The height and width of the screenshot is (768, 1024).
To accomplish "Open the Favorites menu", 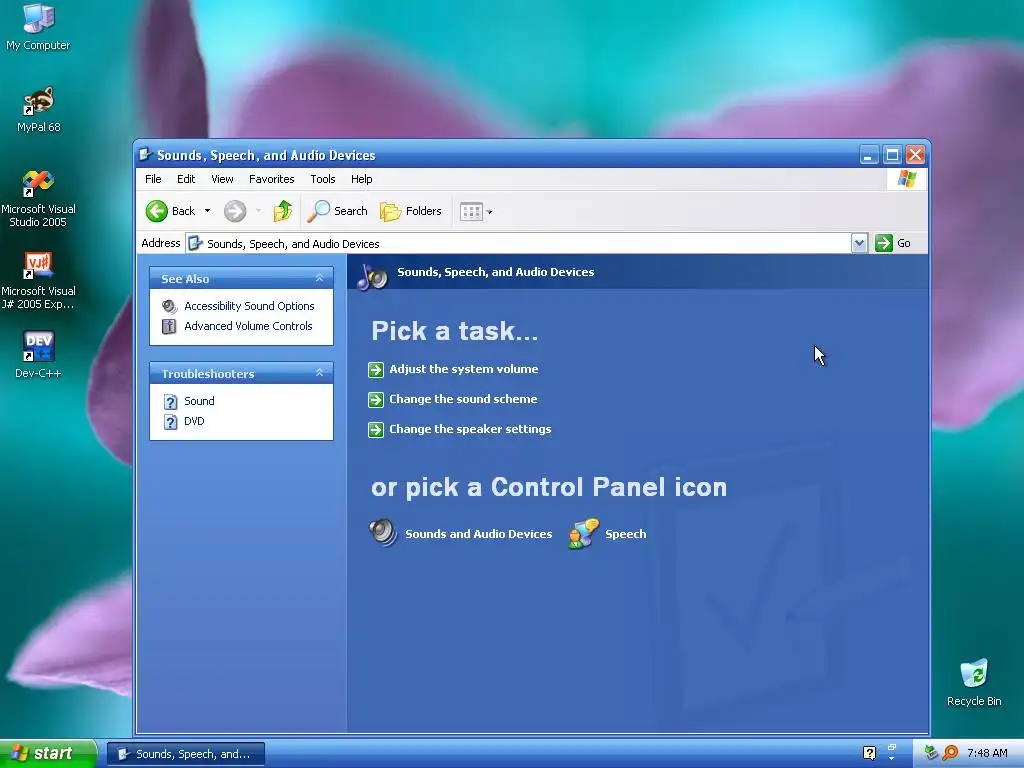I will tap(272, 179).
